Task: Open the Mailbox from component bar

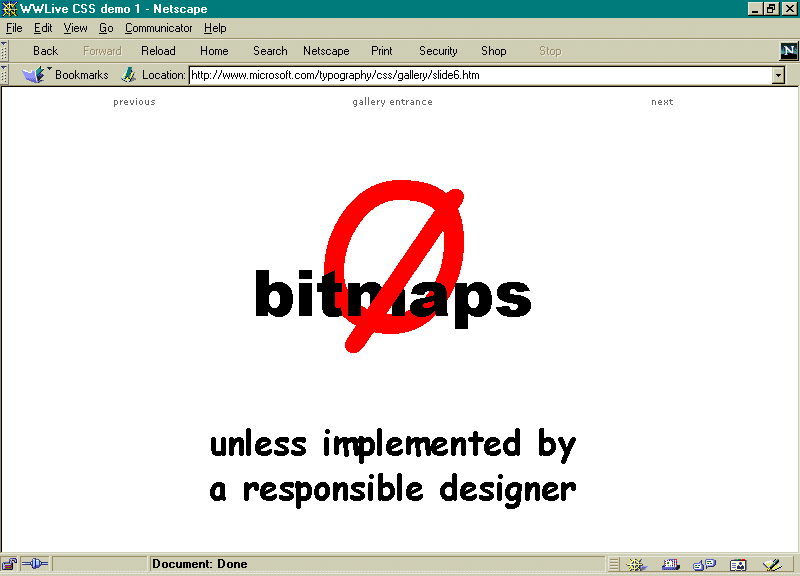Action: 670,564
